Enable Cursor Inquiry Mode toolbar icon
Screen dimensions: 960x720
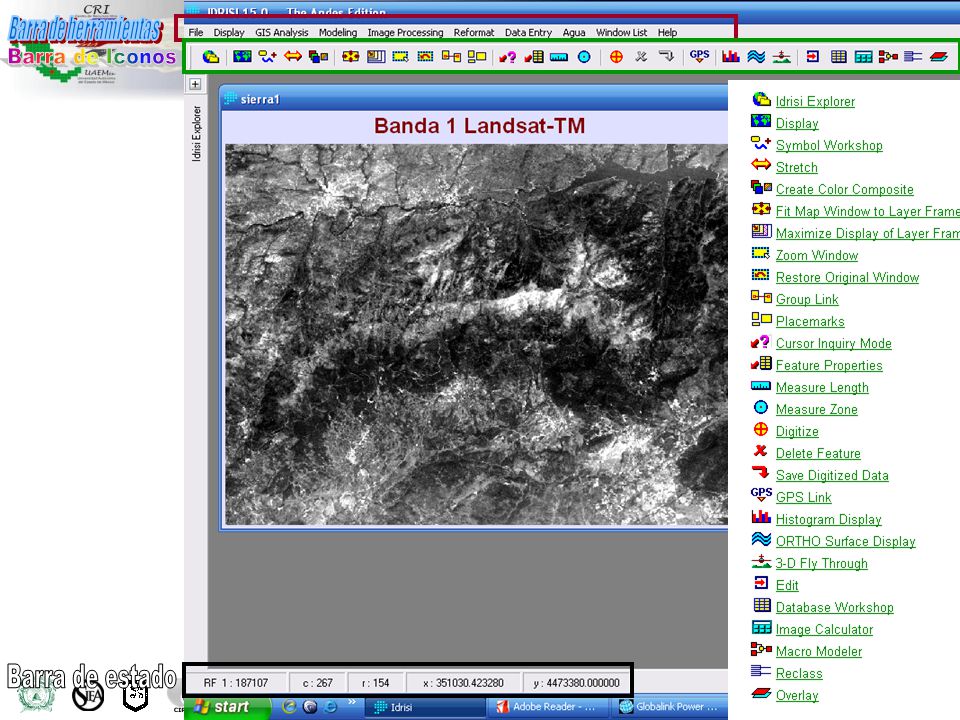508,57
